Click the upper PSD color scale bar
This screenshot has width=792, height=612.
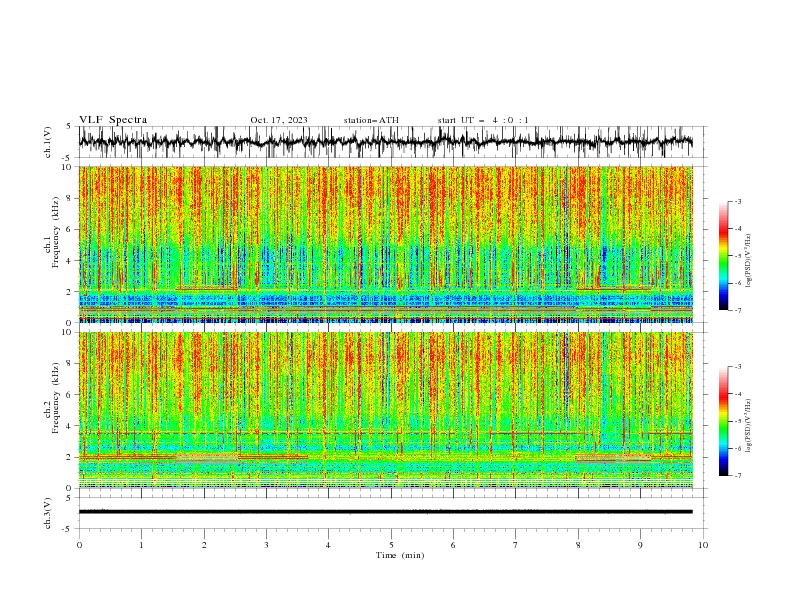click(x=724, y=256)
